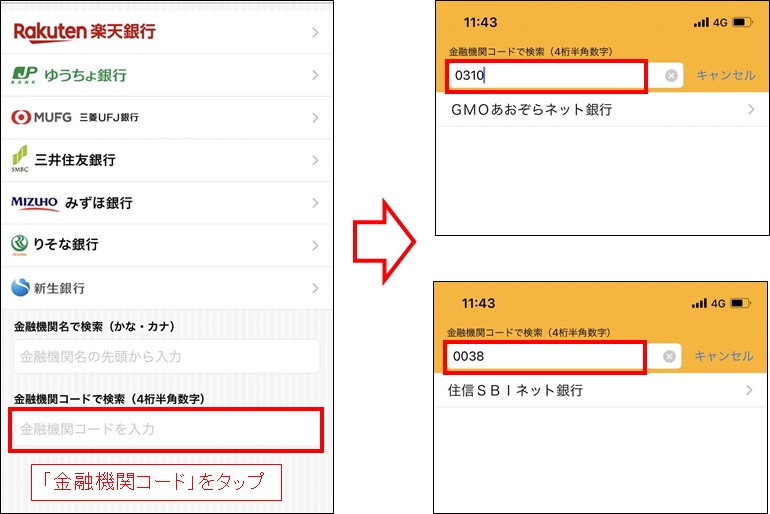The image size is (770, 514).
Task: Select the SMBC 三井住友銀行 logo
Action: tap(63, 160)
